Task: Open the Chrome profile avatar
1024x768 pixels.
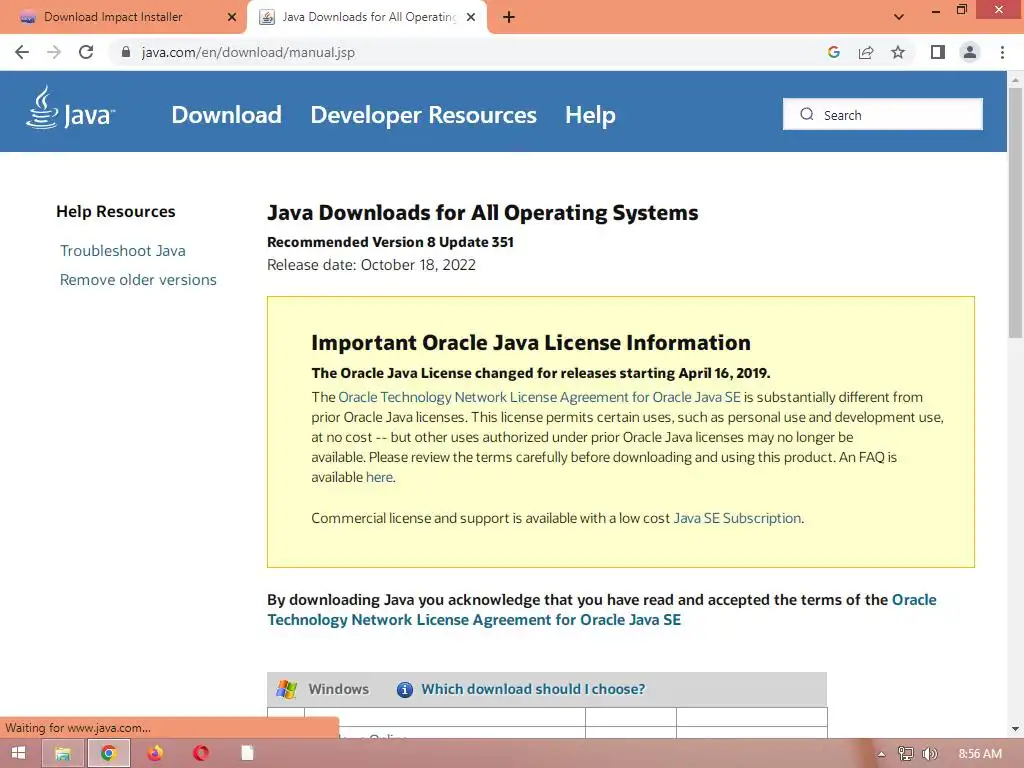Action: (970, 52)
